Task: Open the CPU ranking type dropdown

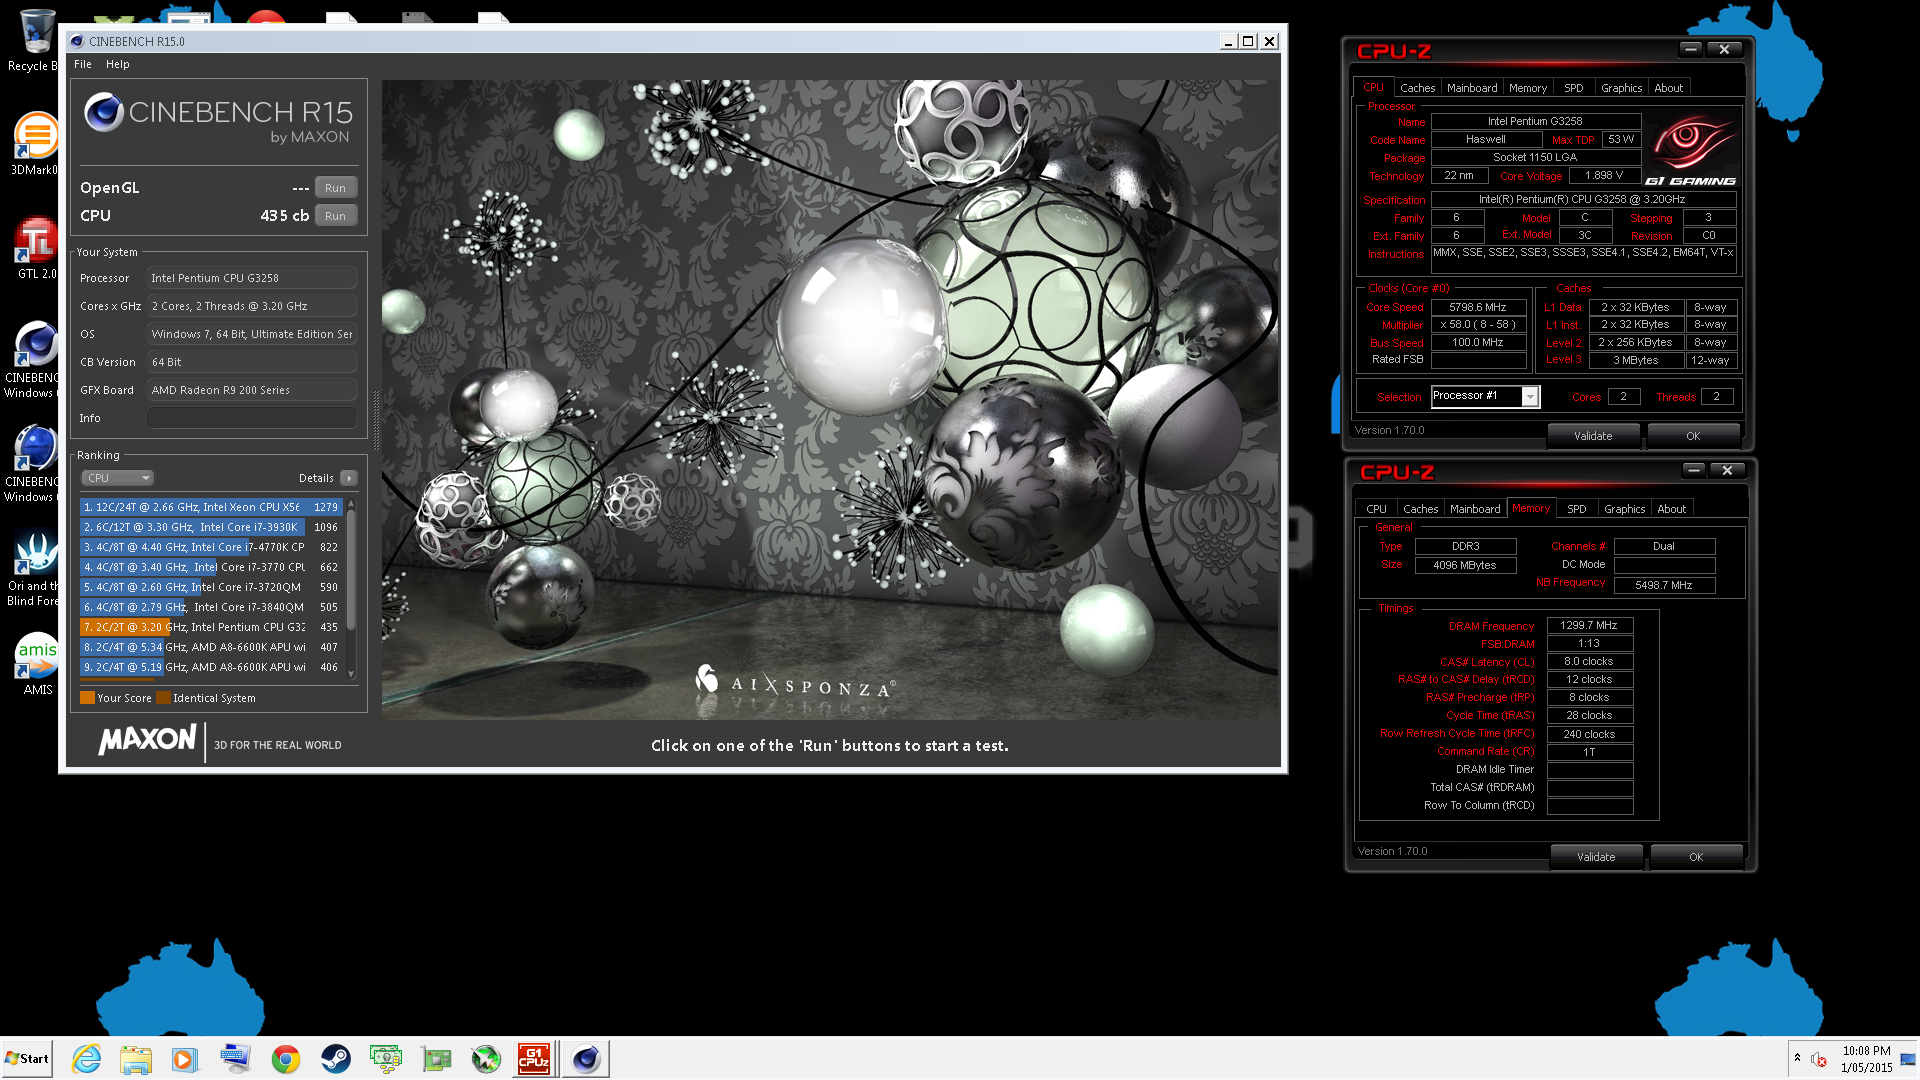Action: pyautogui.click(x=117, y=478)
